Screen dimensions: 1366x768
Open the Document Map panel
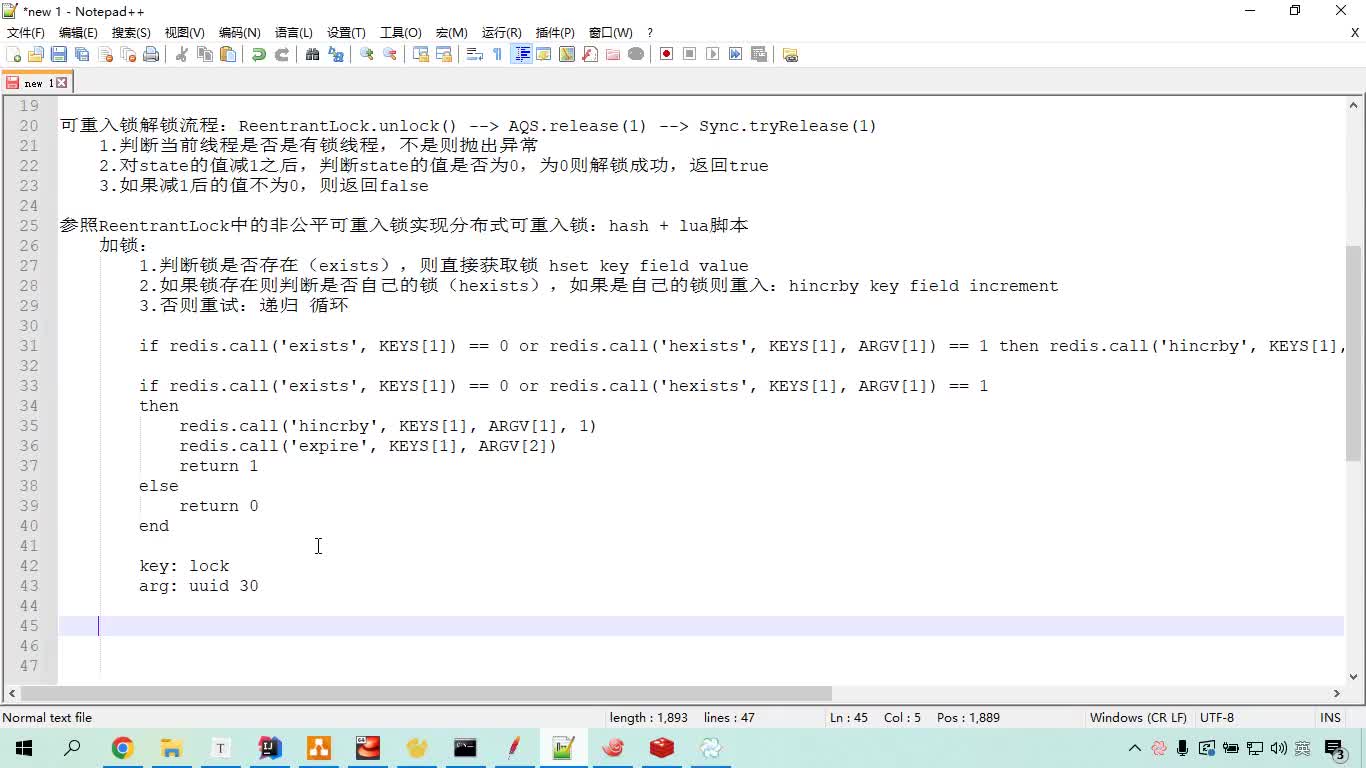point(567,55)
